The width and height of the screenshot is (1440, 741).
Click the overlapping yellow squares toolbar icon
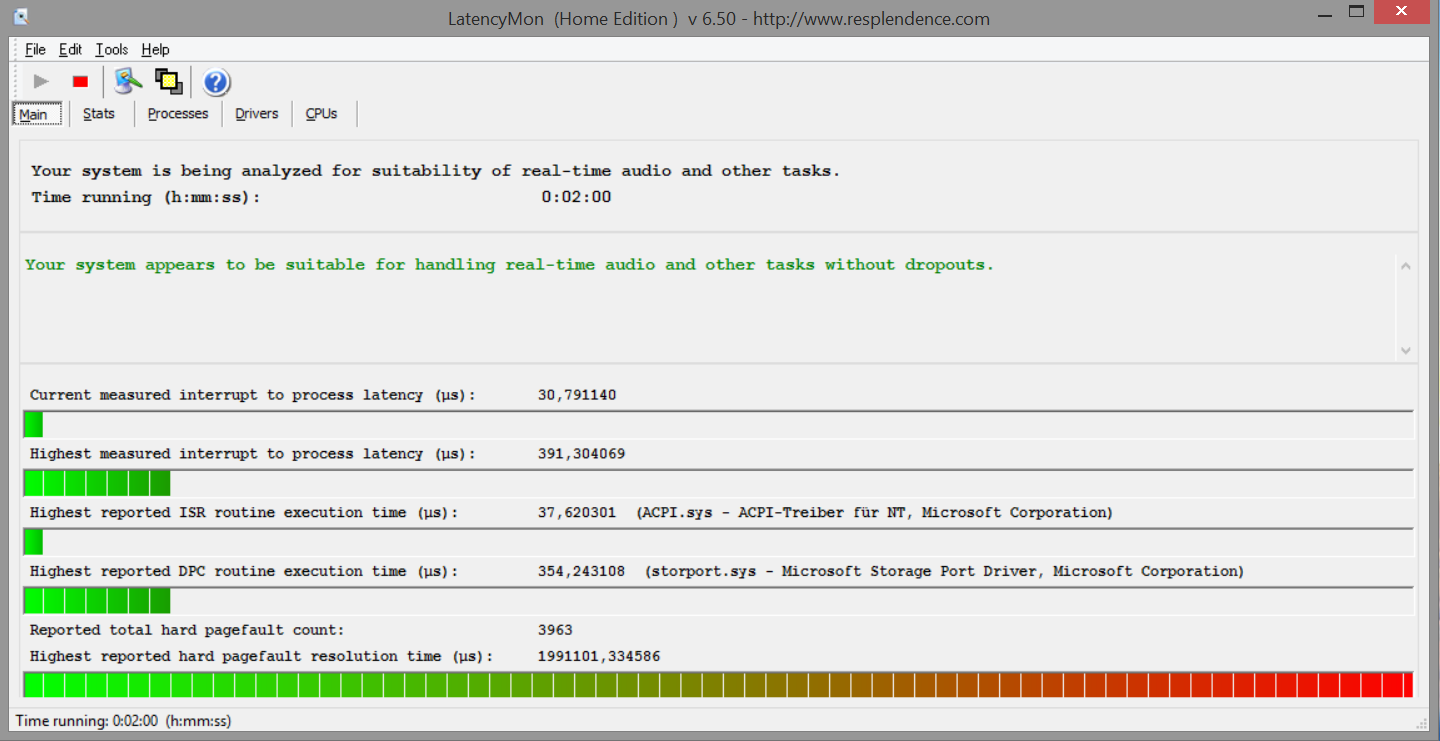pyautogui.click(x=169, y=82)
